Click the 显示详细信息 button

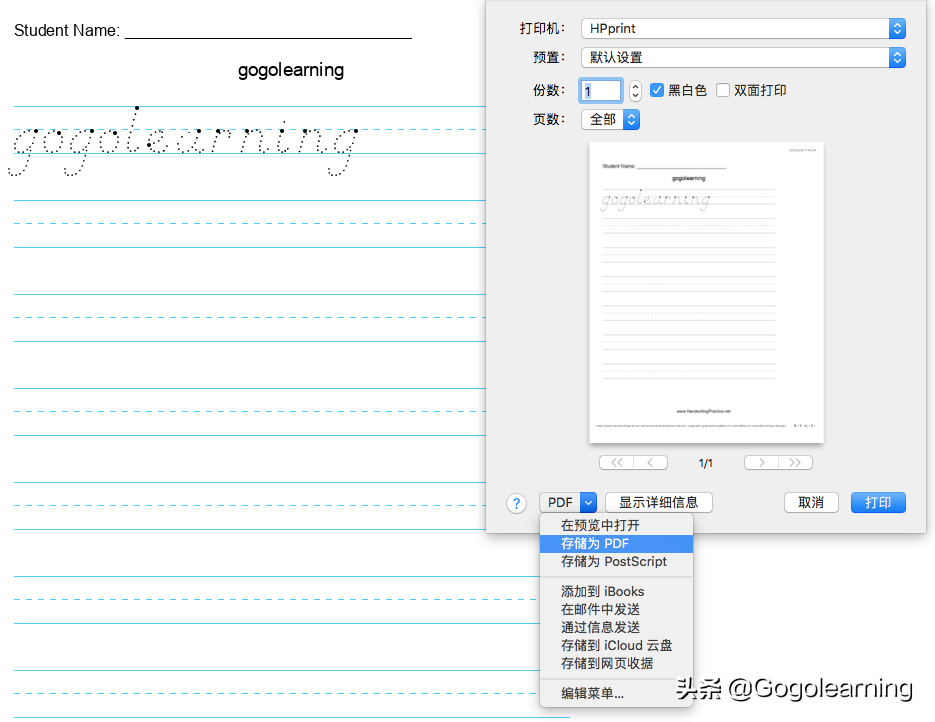[x=658, y=503]
